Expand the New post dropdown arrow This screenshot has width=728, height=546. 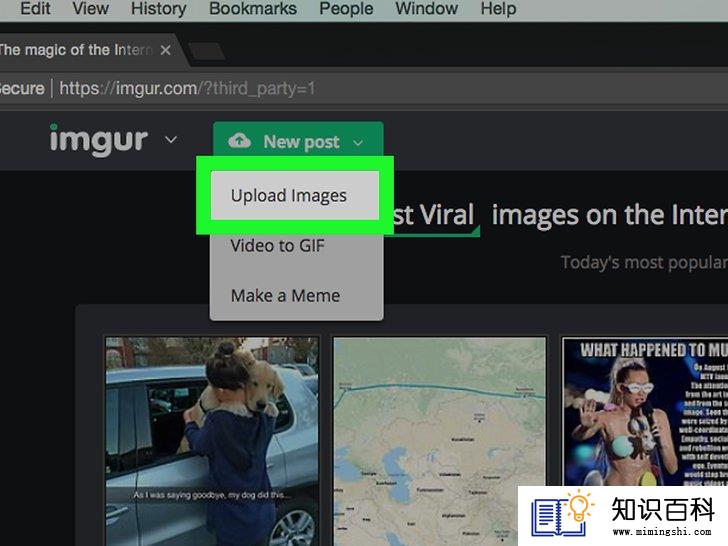358,143
